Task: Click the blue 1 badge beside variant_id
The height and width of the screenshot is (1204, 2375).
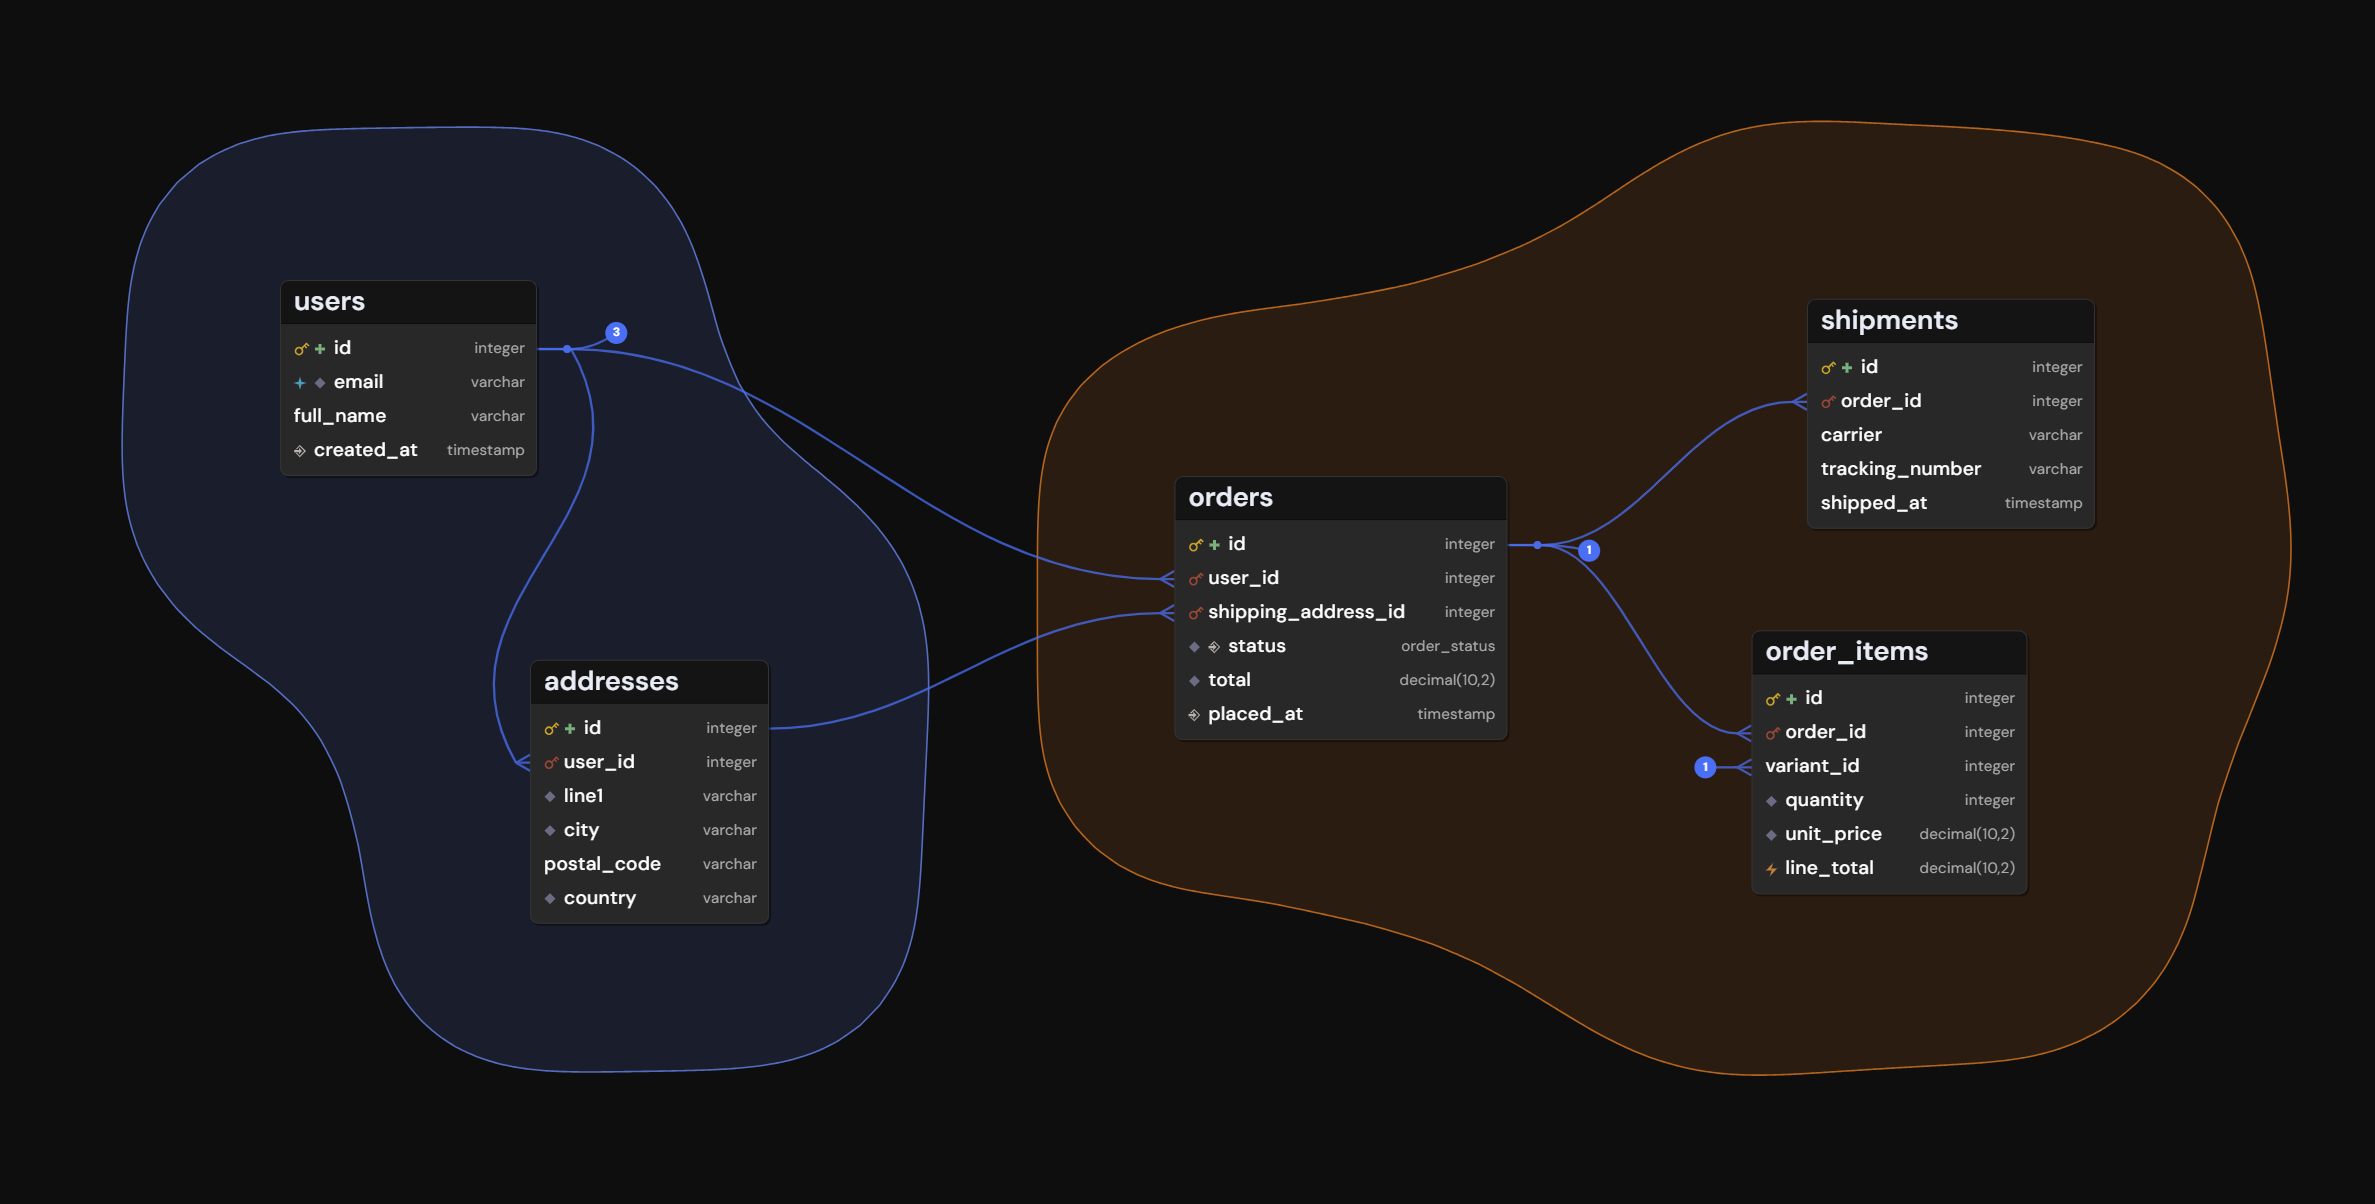Action: [x=1705, y=767]
